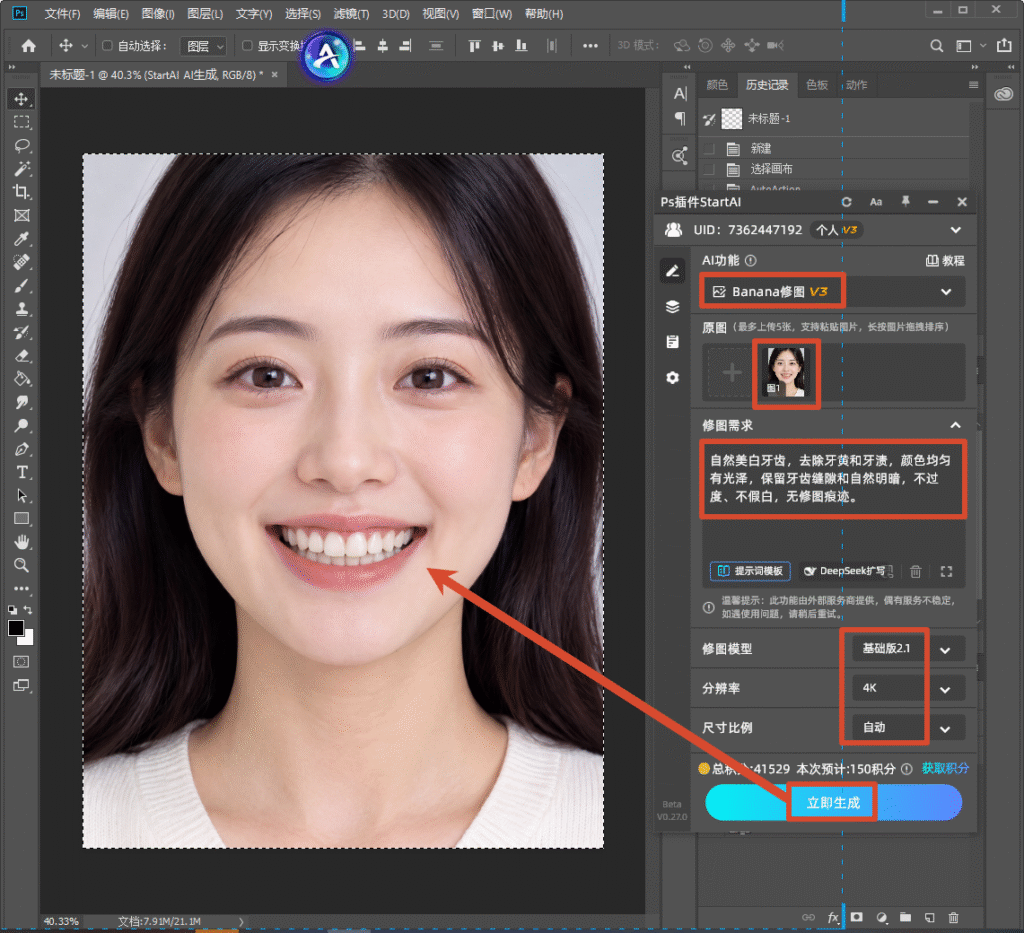This screenshot has height=933, width=1024.
Task: Select uploaded 图1 portrait thumbnail
Action: point(786,372)
